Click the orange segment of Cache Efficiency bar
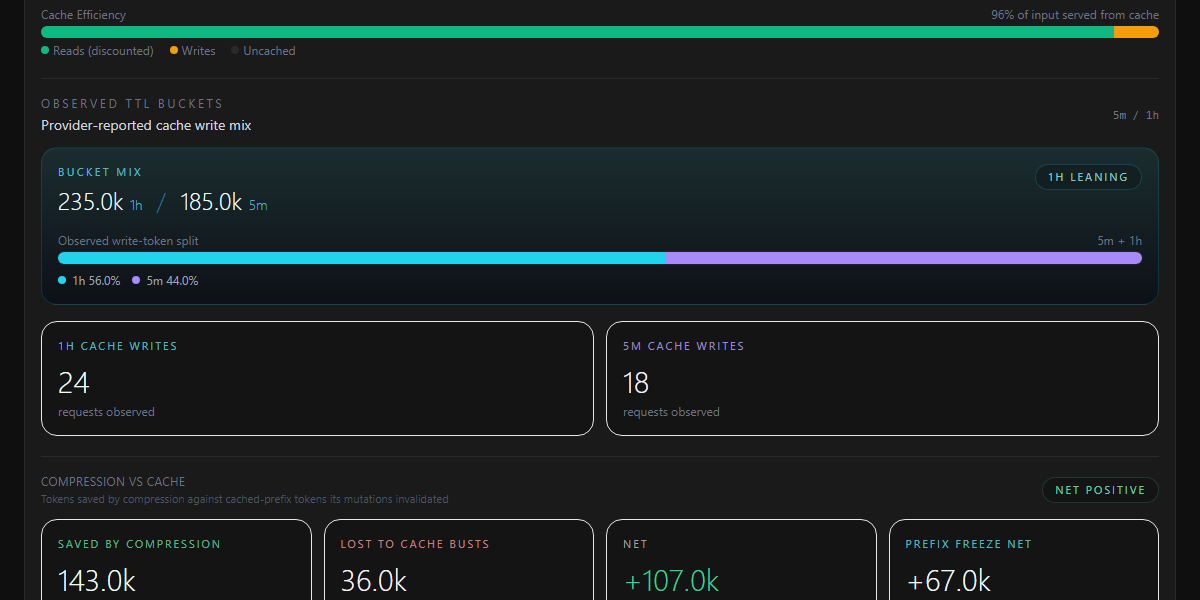Screen dimensions: 1200x600 point(1136,32)
